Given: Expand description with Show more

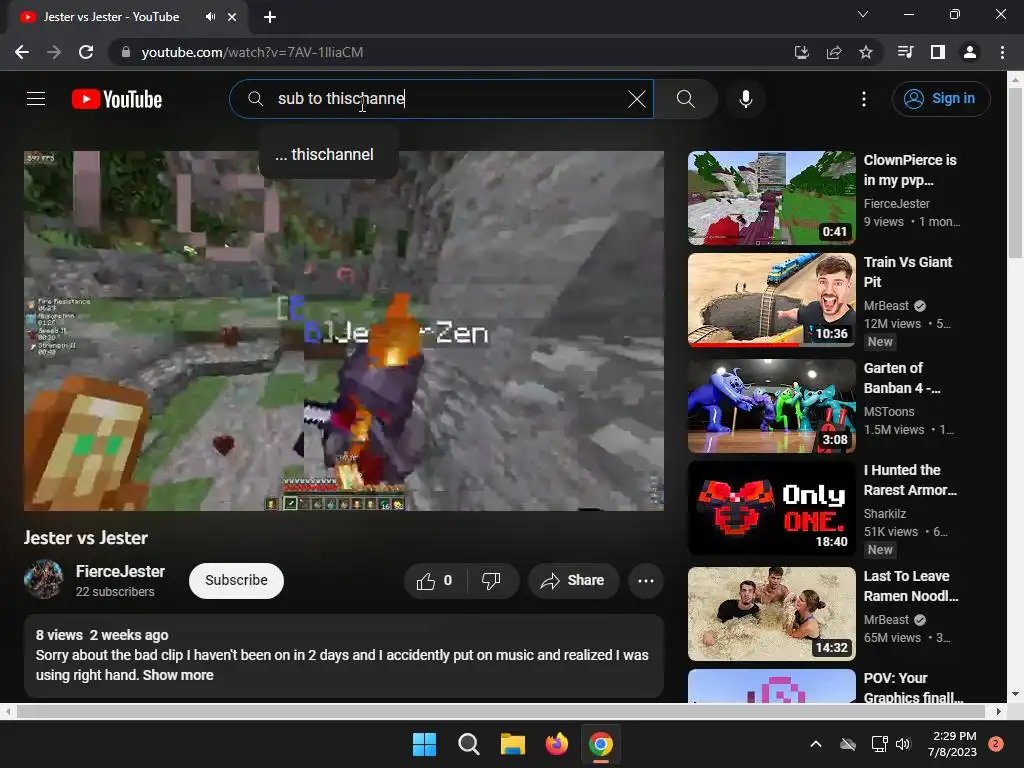Looking at the screenshot, I should point(178,675).
